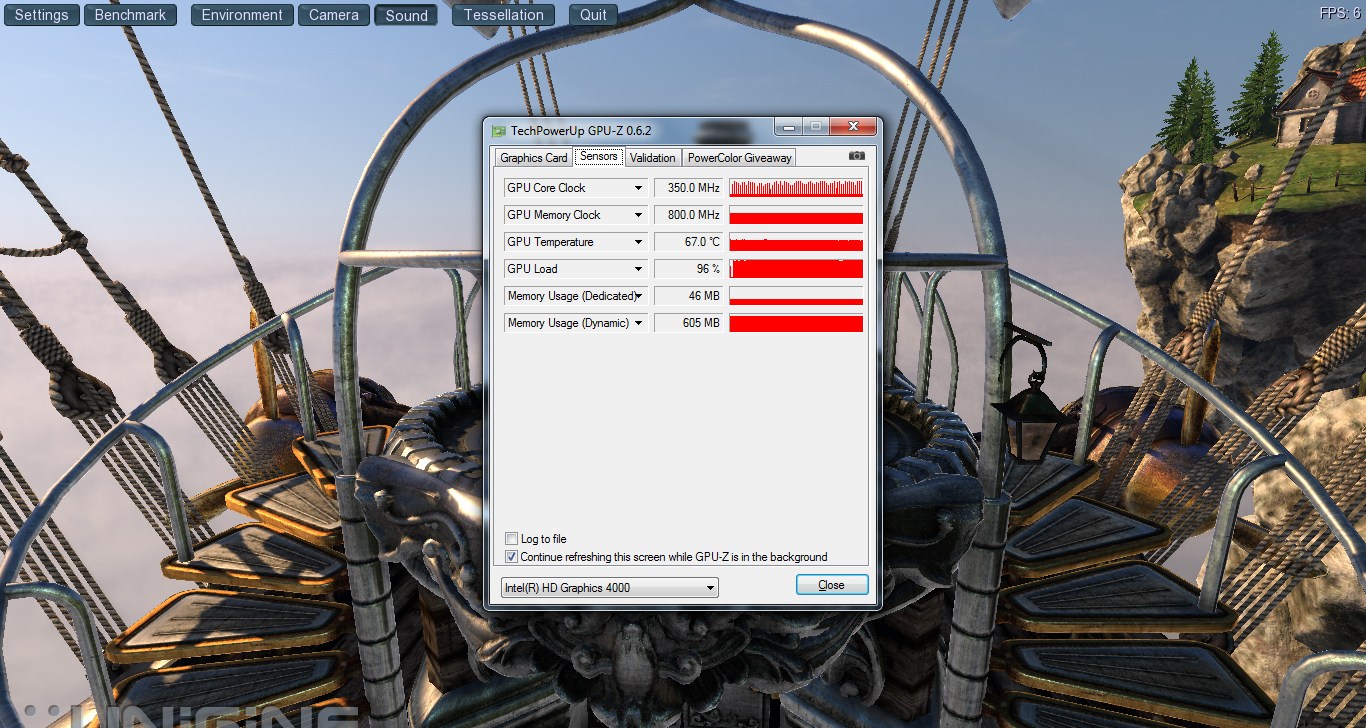Click the Memory Usage (Dynamic) history graph
This screenshot has width=1366, height=728.
click(x=796, y=323)
